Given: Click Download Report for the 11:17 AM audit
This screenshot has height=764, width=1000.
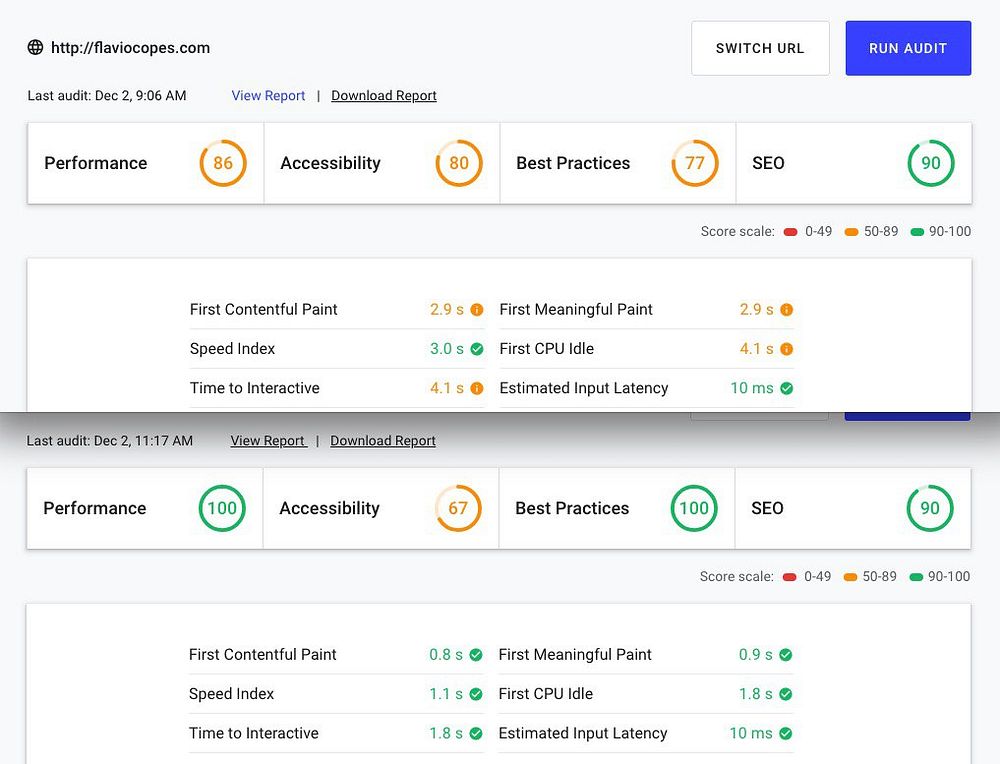Looking at the screenshot, I should pyautogui.click(x=383, y=441).
